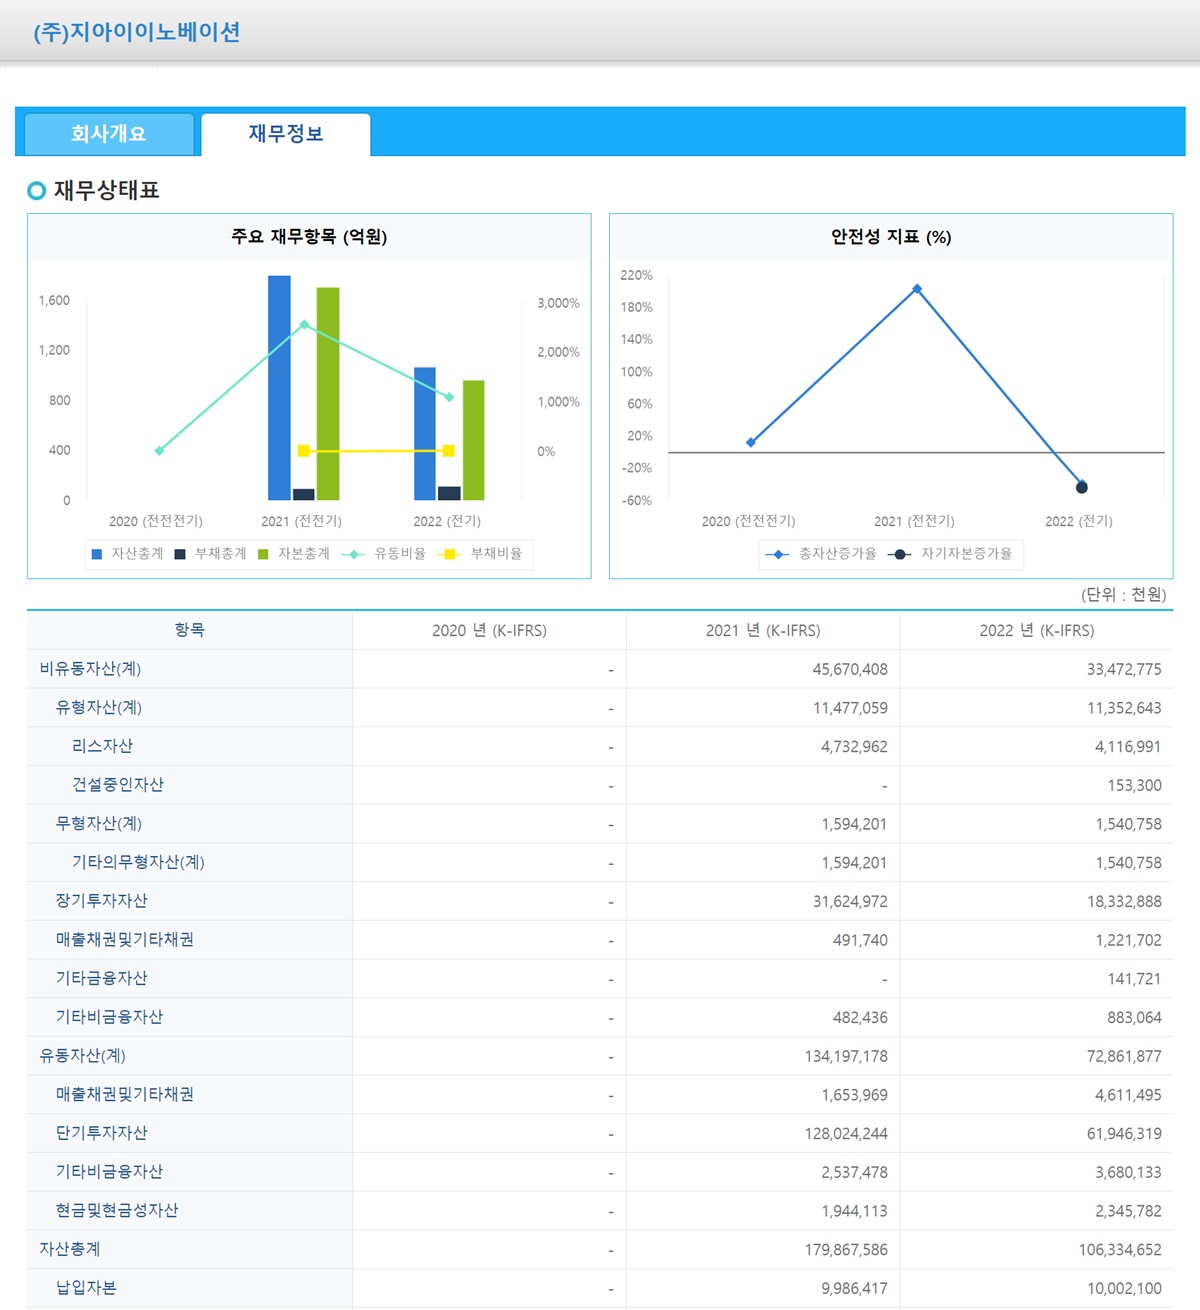
Task: Click the 주요 재무항목 (억원) chart title
Action: pos(309,237)
